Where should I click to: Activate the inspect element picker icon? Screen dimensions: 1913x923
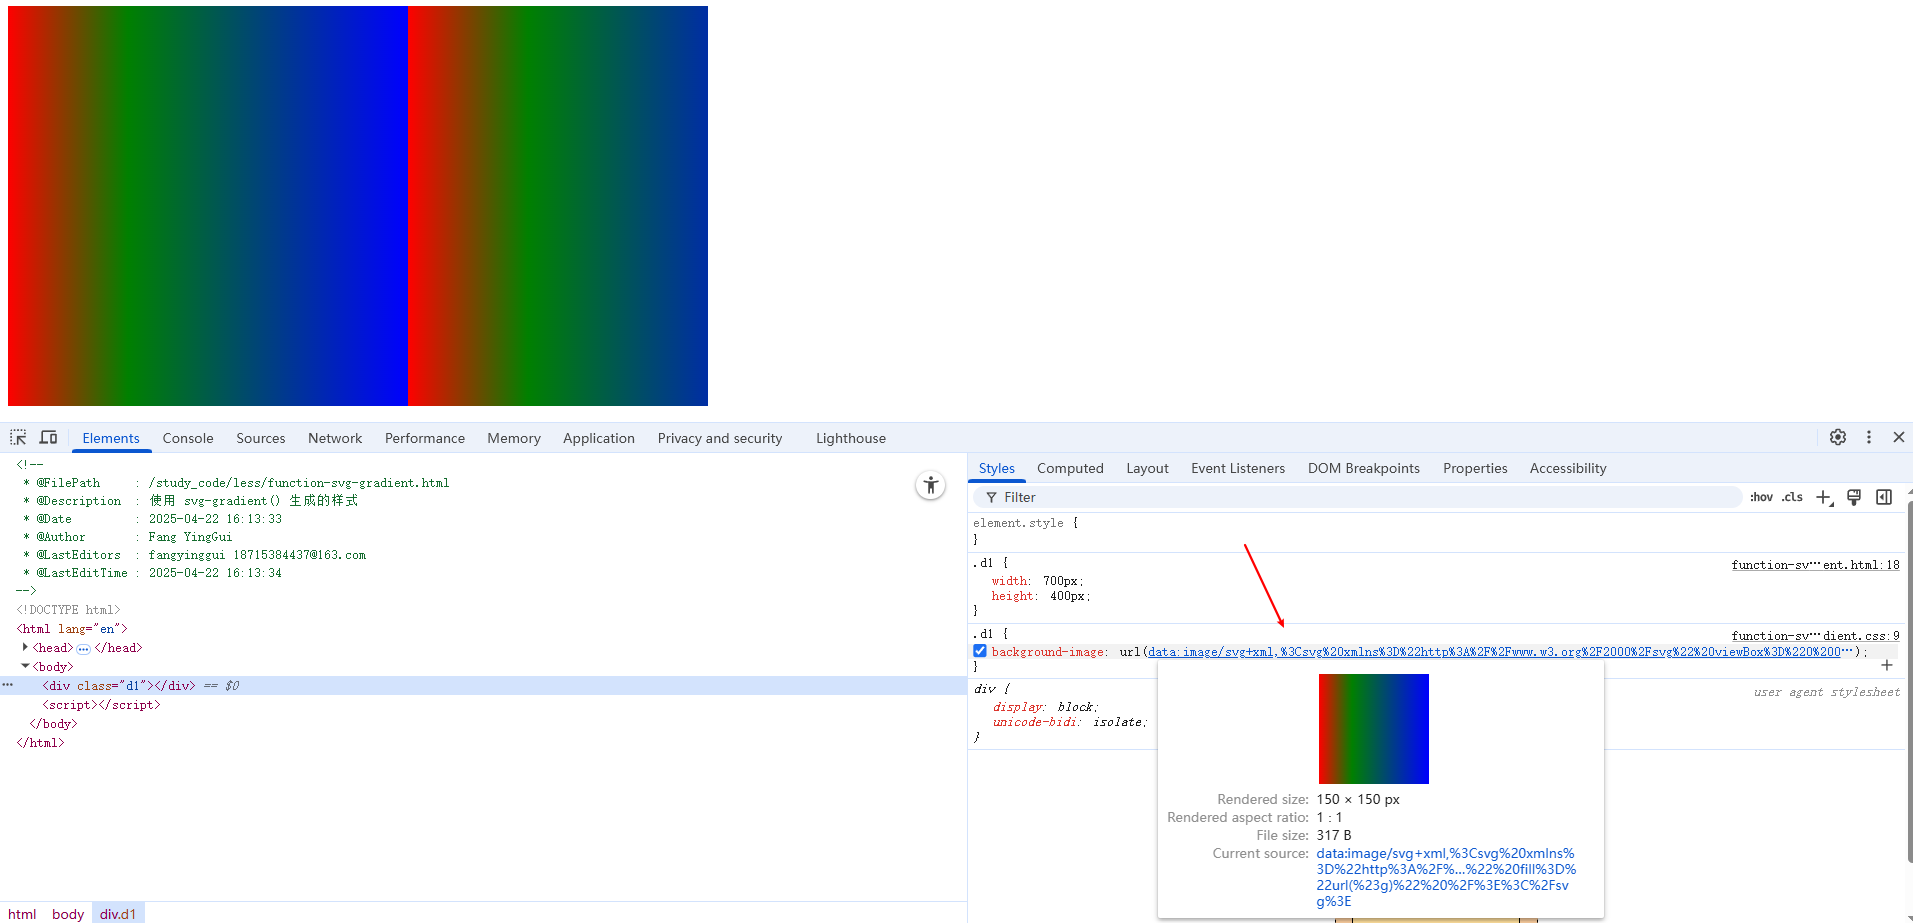[x=18, y=437]
